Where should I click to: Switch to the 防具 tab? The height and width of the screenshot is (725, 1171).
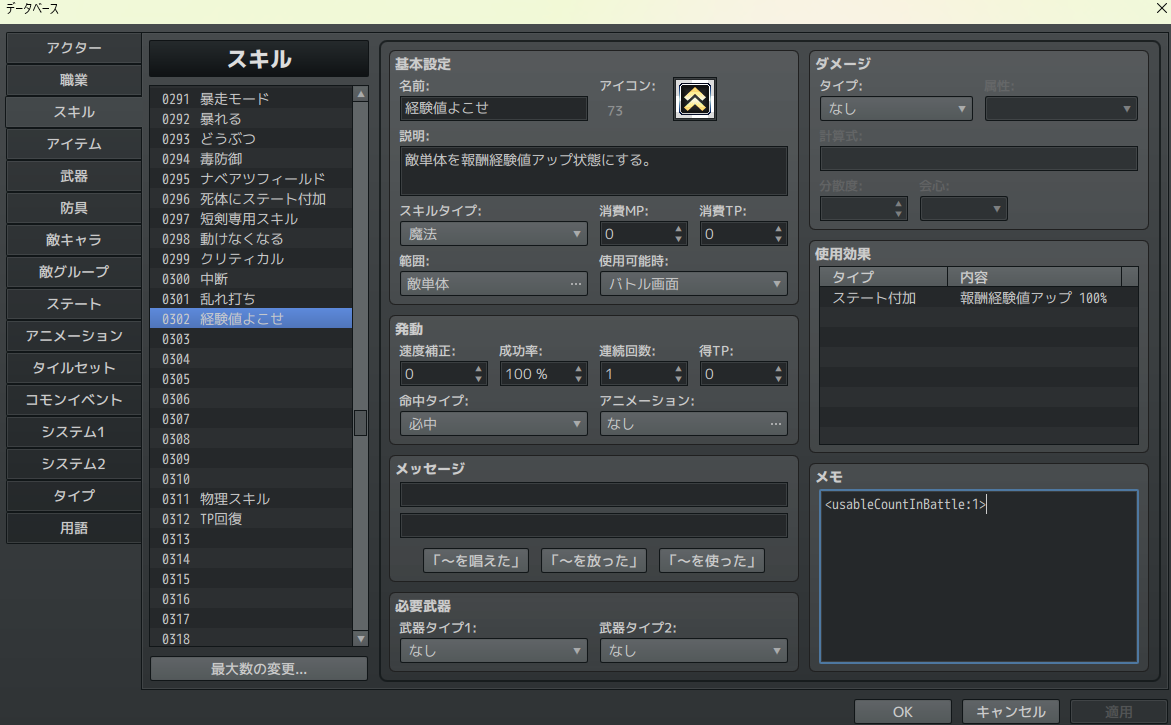74,208
